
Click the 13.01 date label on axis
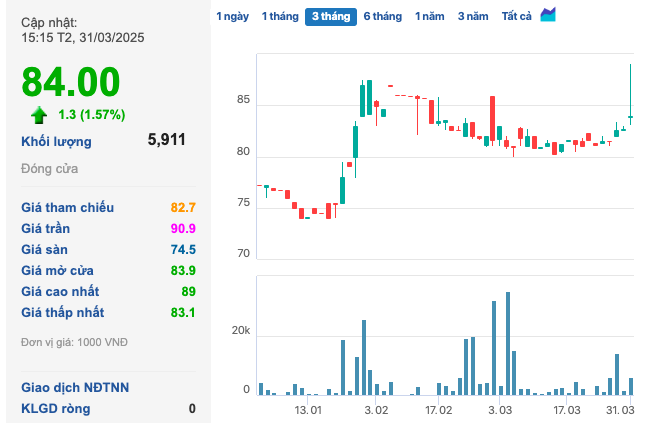tap(307, 410)
